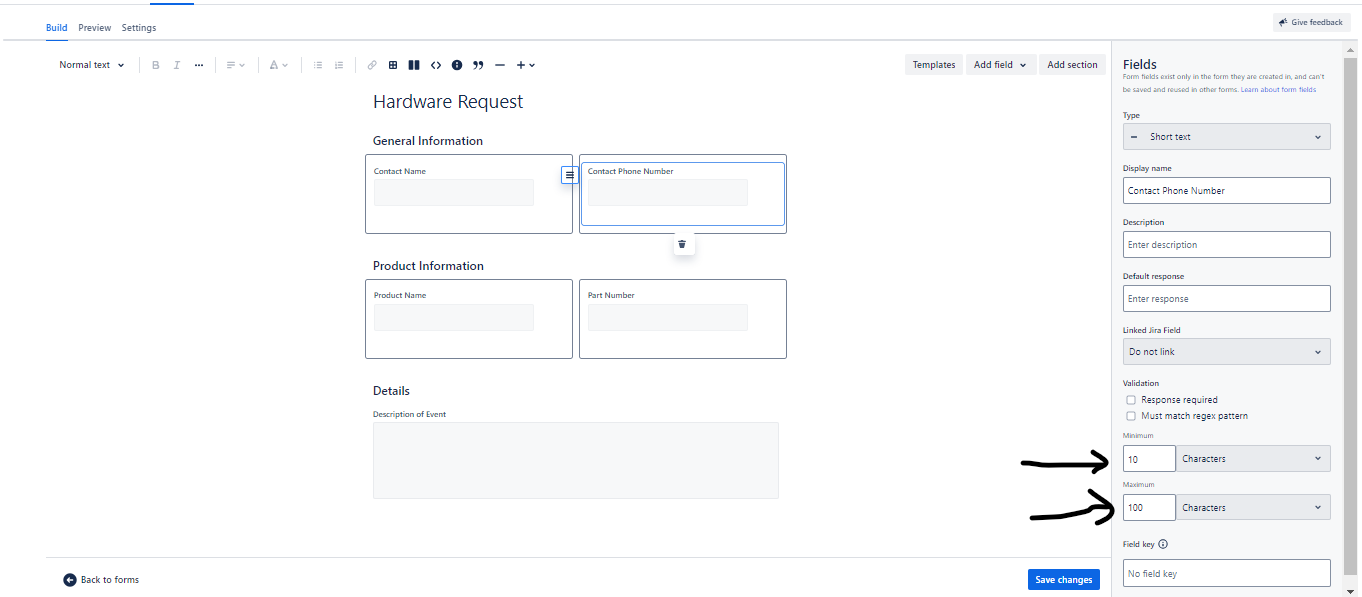Click the Save changes button
This screenshot has height=597, width=1362.
1063,579
